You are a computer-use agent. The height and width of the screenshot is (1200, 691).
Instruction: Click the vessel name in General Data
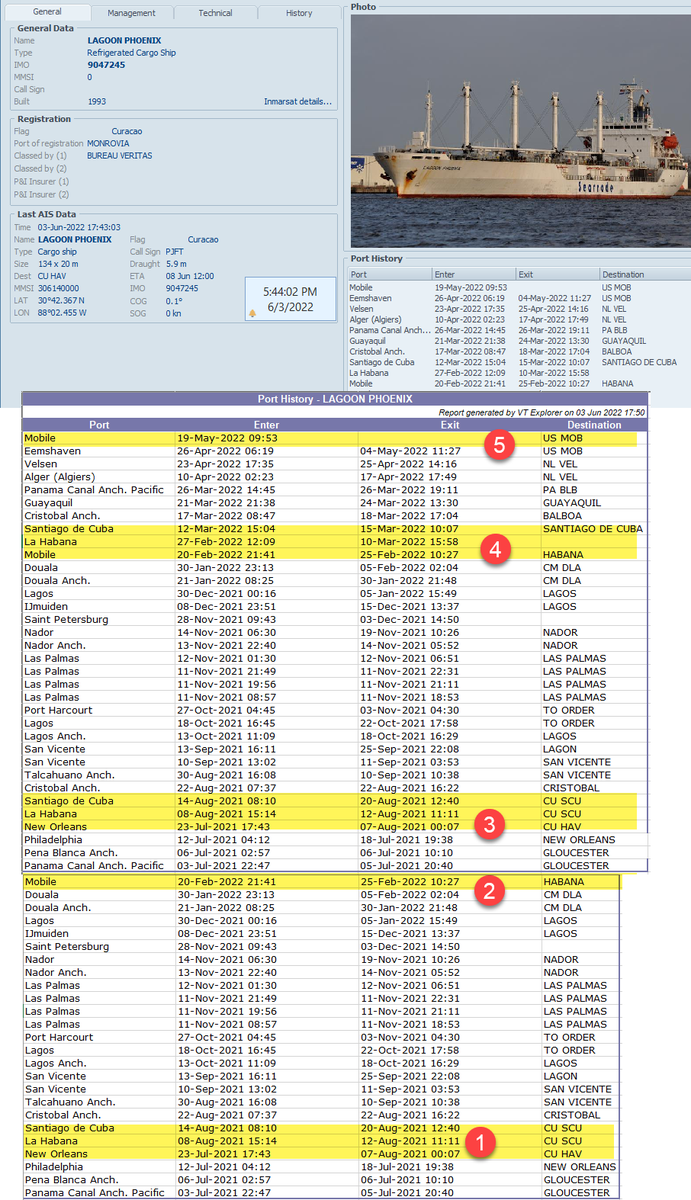point(124,40)
